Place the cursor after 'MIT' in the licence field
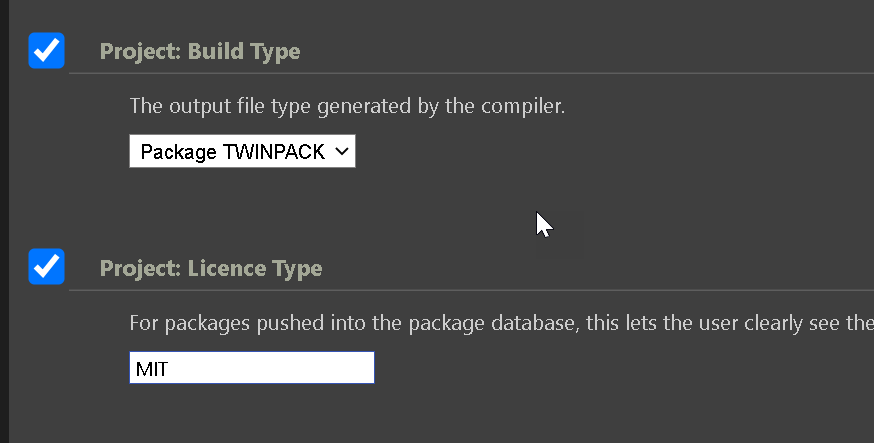 (169, 369)
